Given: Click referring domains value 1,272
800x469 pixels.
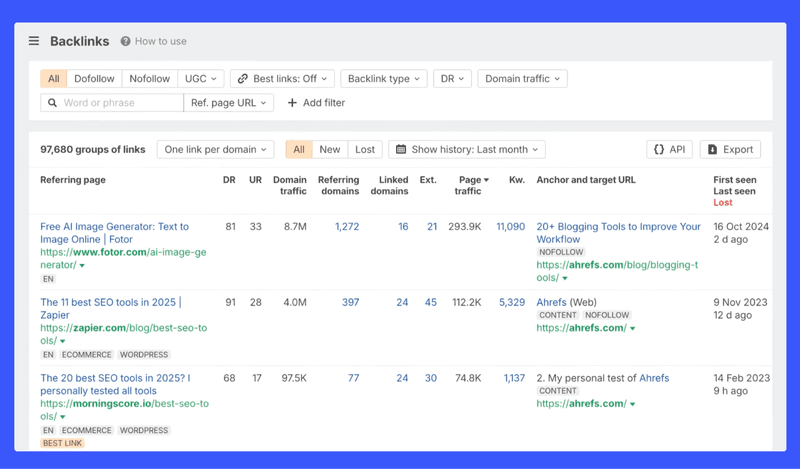Looking at the screenshot, I should (347, 227).
